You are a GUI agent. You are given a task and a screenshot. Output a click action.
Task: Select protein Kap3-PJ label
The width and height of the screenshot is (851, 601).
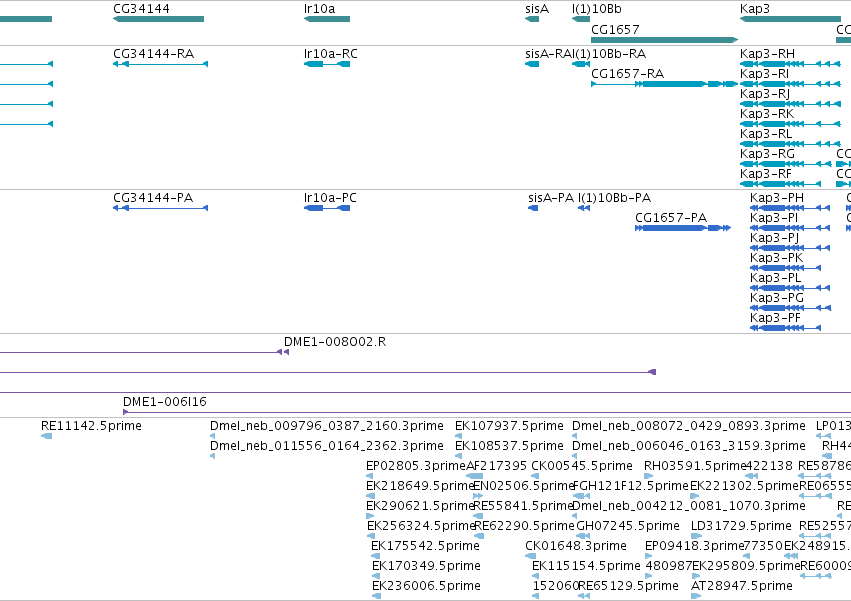774,238
